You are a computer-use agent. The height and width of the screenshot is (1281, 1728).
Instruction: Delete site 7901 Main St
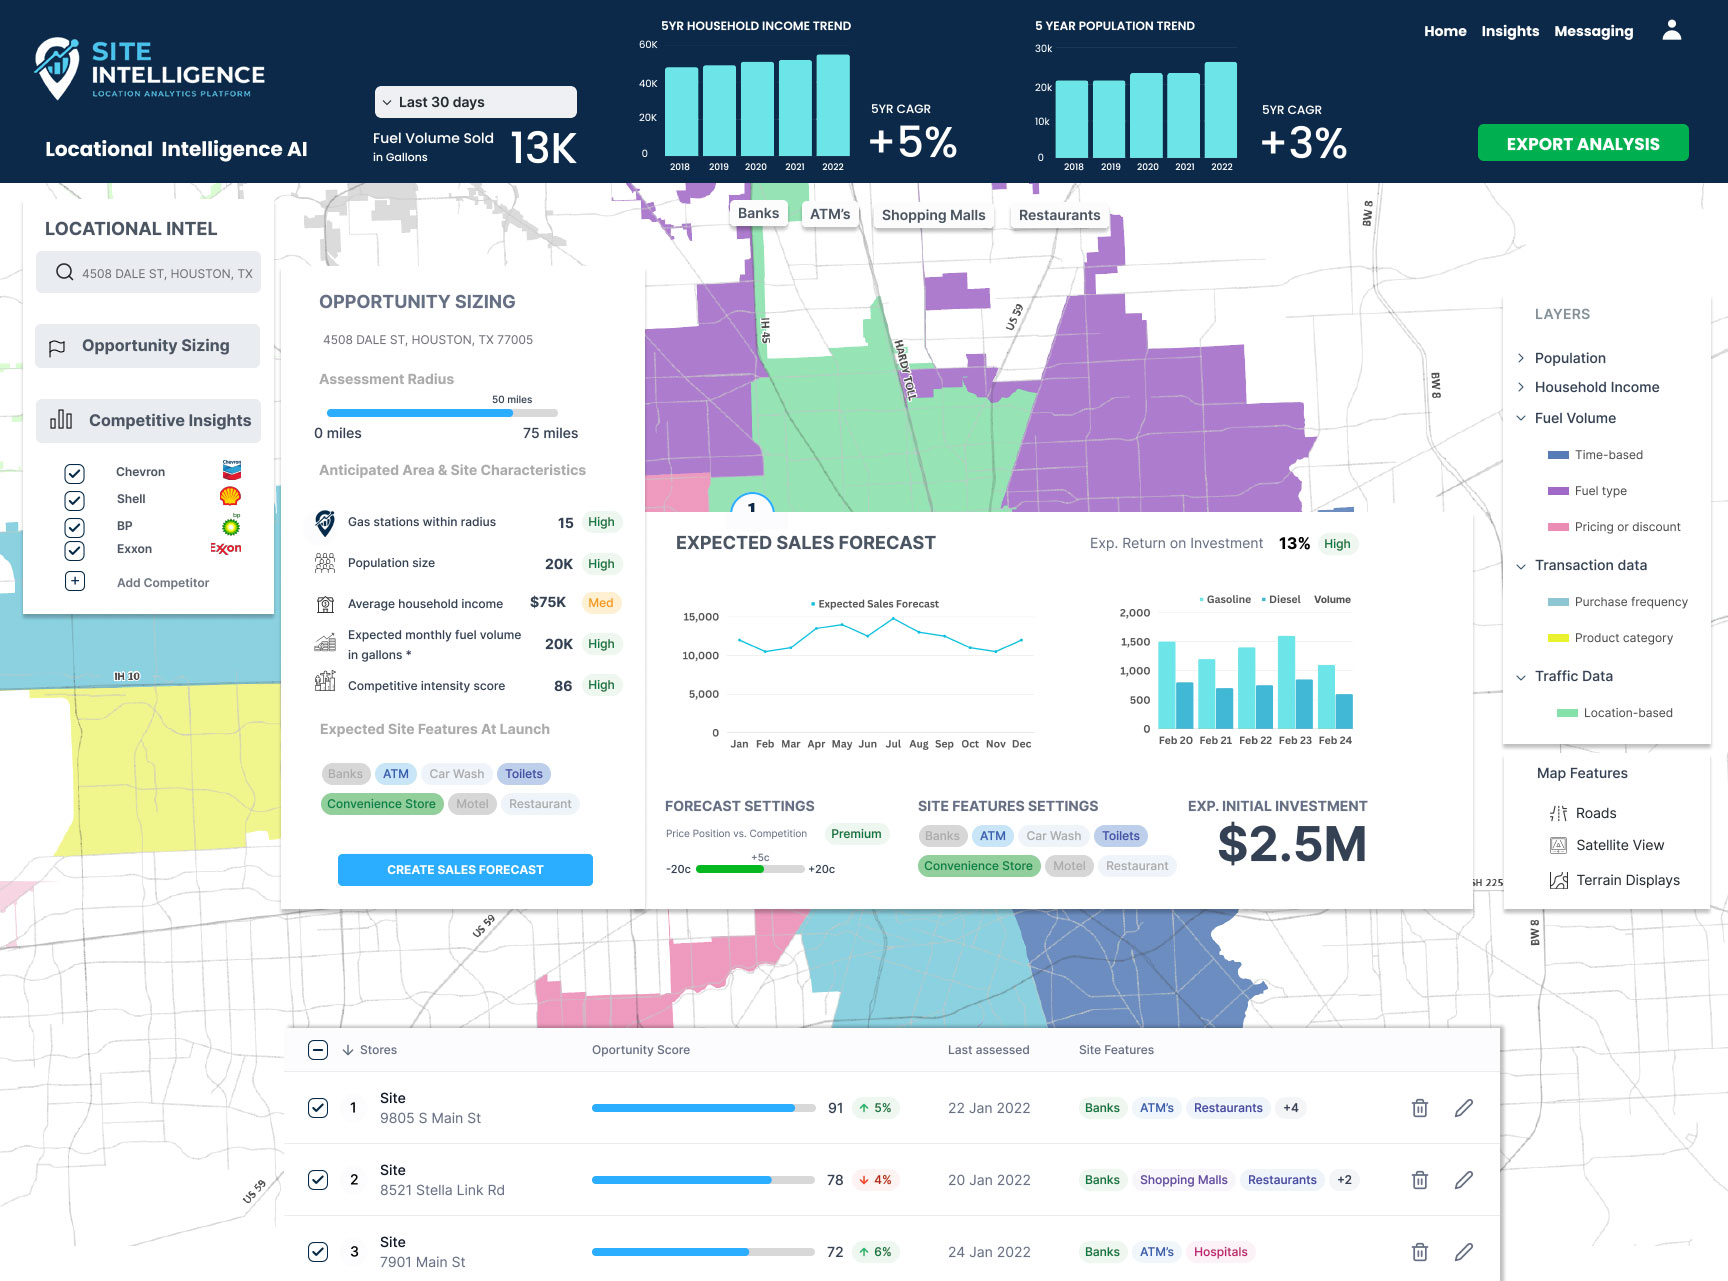[1419, 1252]
